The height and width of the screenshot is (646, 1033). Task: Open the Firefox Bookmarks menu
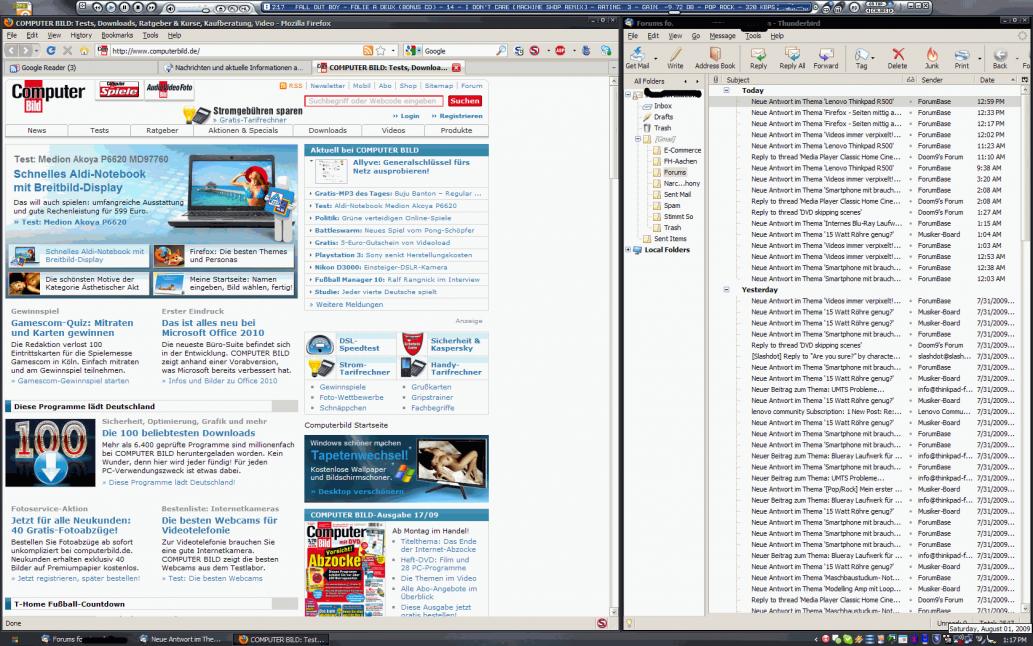[x=117, y=36]
